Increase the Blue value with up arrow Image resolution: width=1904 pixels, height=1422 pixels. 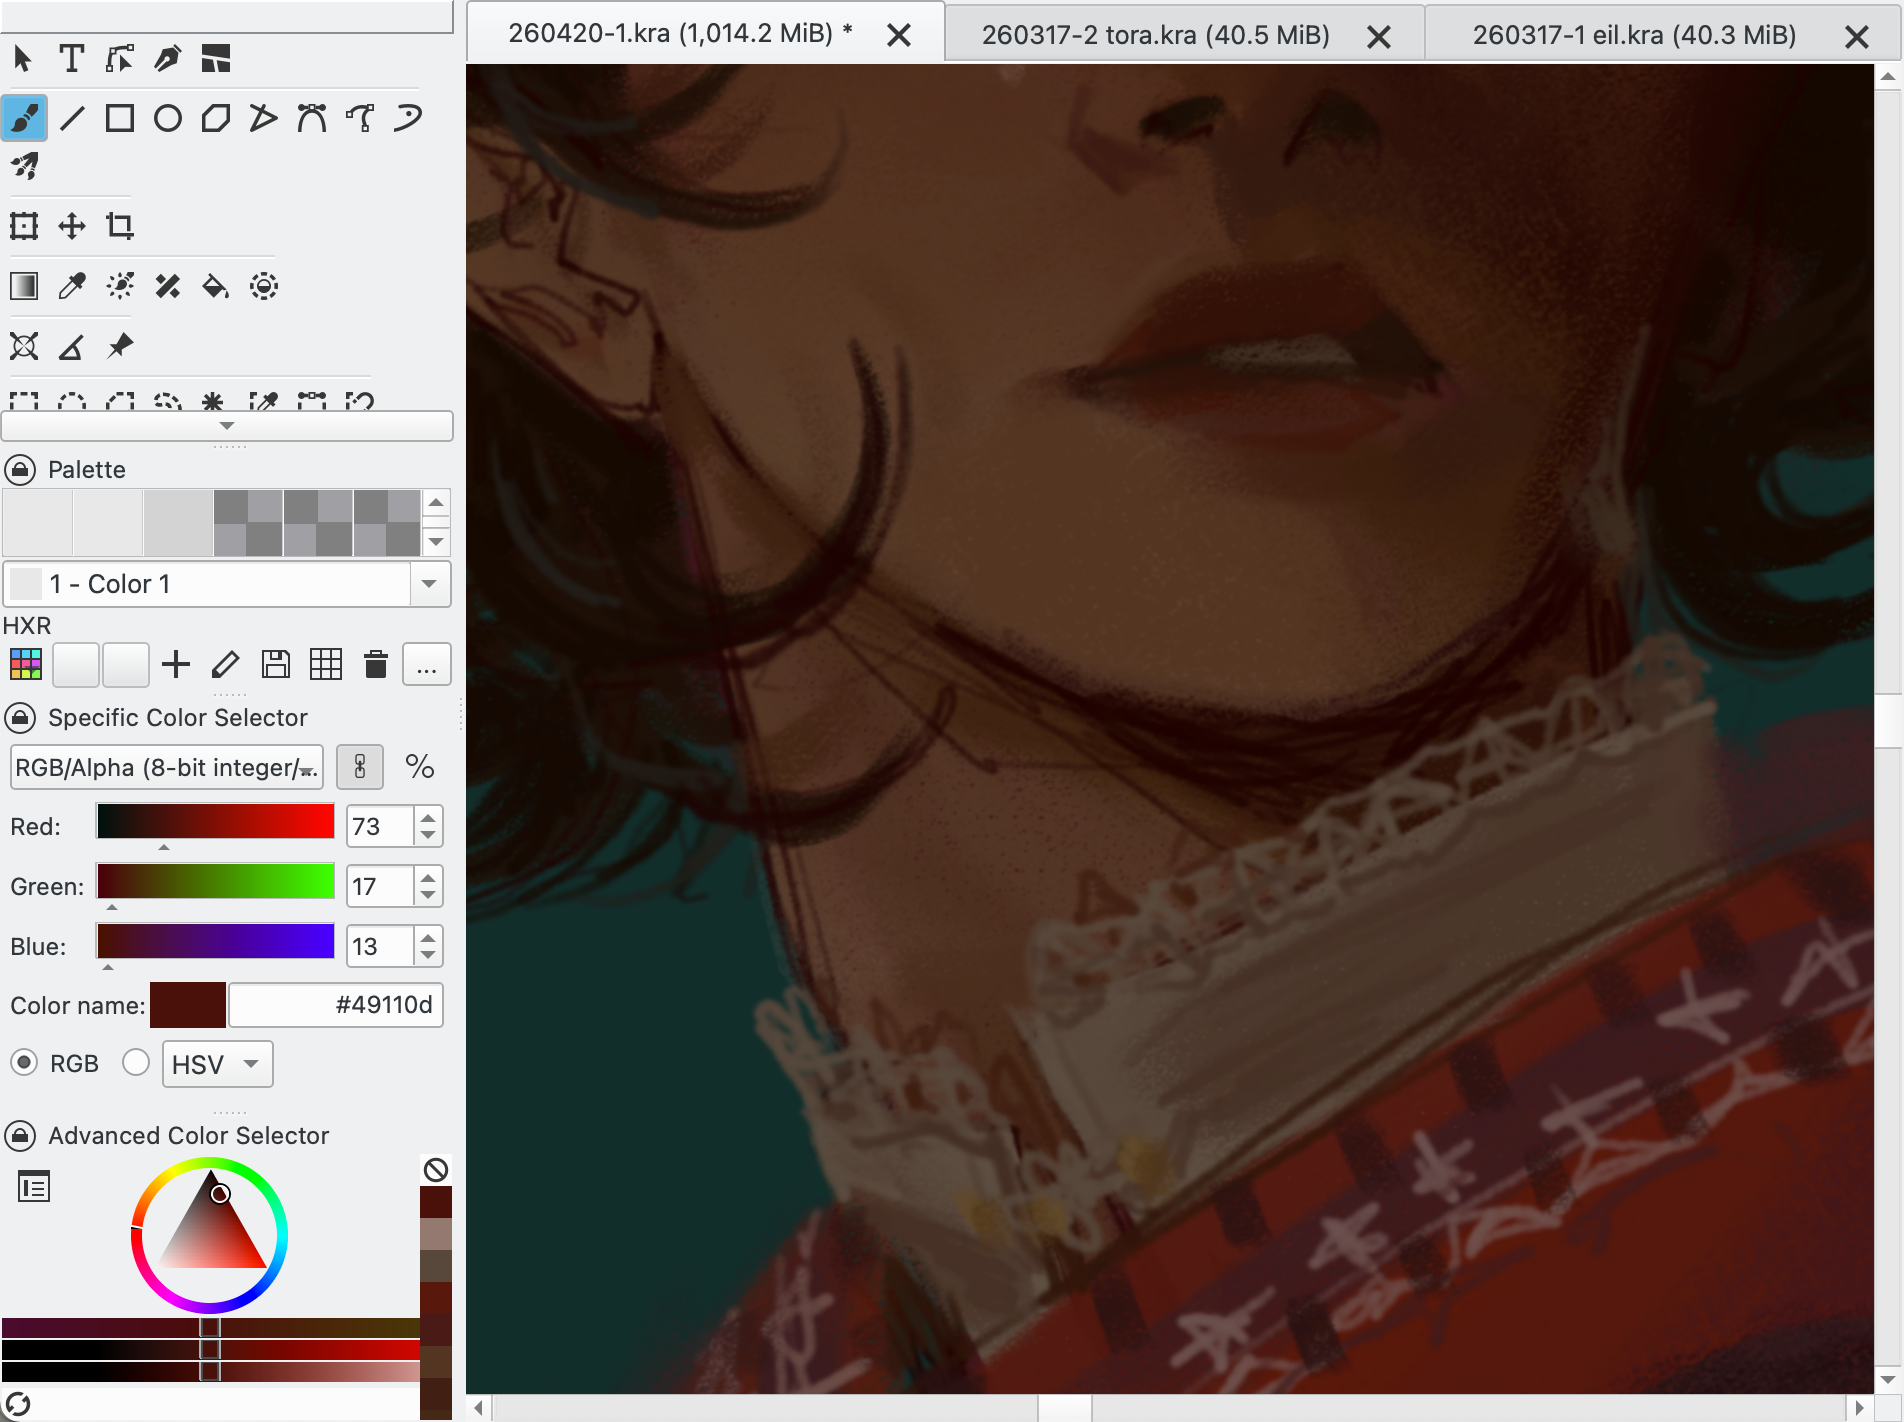tap(428, 938)
